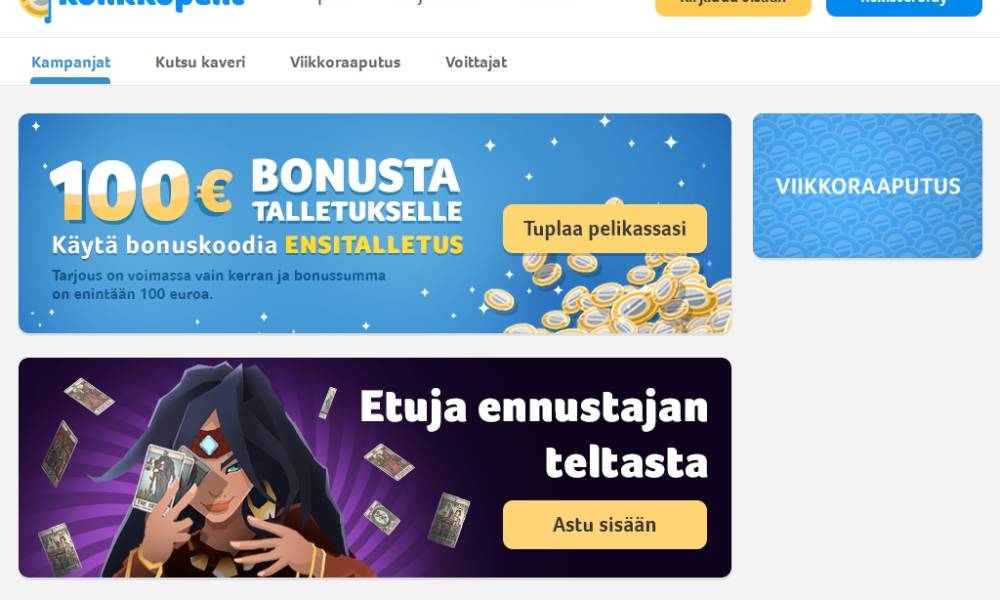The image size is (1000, 600).
Task: Click the Tuplaa pelikassasi button
Action: coord(605,229)
